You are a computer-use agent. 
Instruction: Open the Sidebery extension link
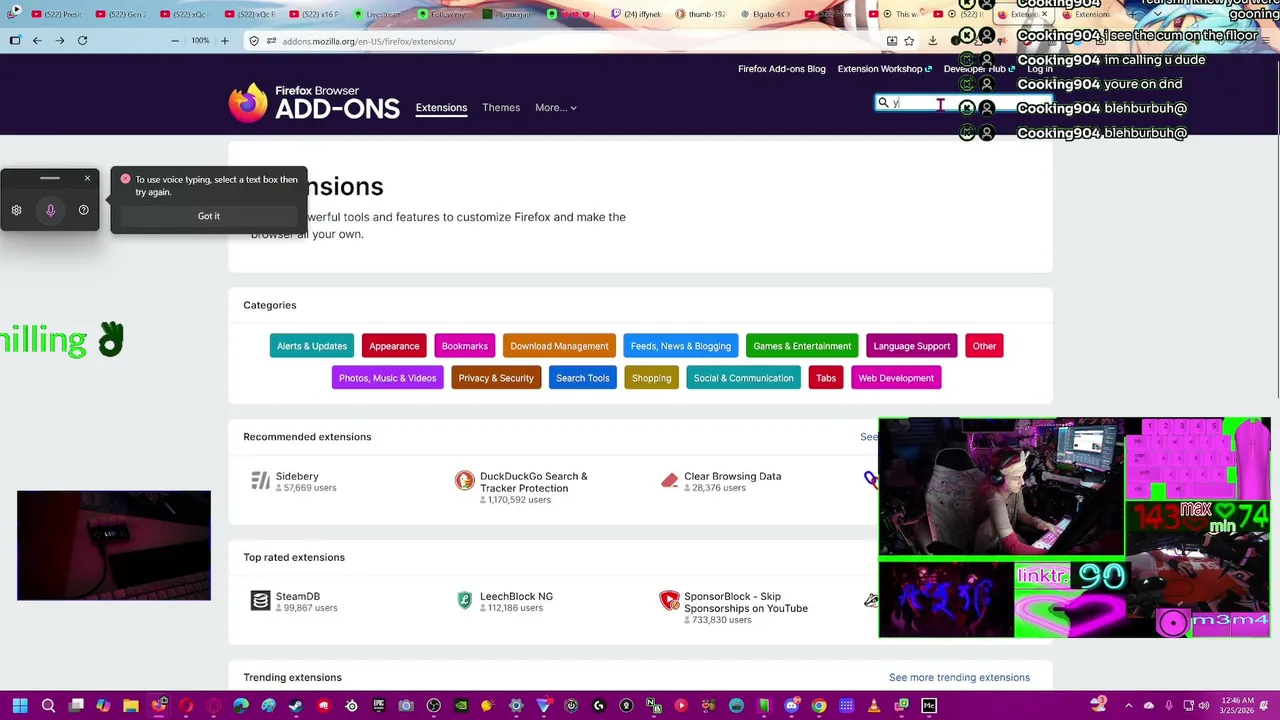coord(297,476)
